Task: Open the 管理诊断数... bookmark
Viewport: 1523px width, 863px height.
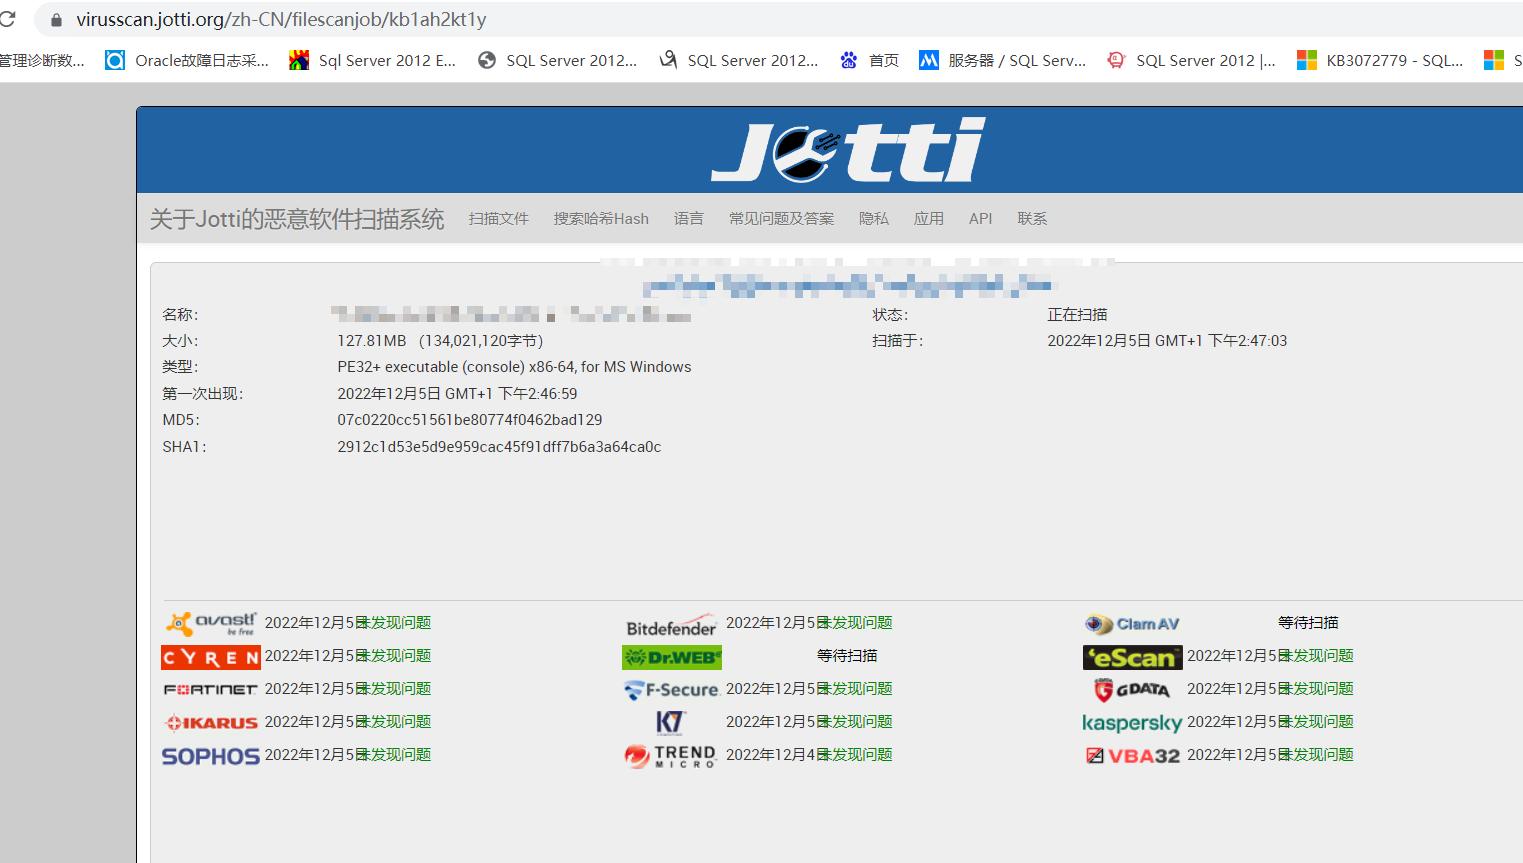Action: (x=42, y=60)
